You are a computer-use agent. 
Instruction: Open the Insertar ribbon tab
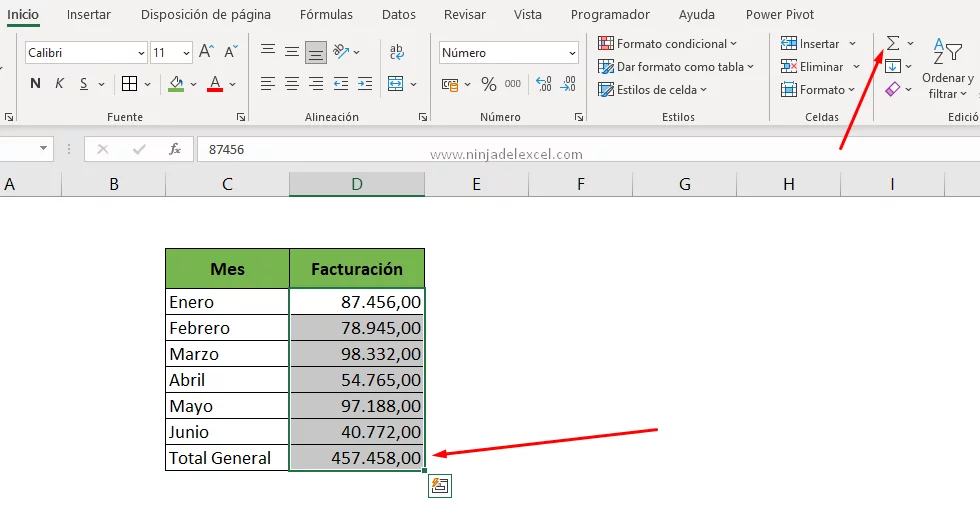click(x=89, y=15)
